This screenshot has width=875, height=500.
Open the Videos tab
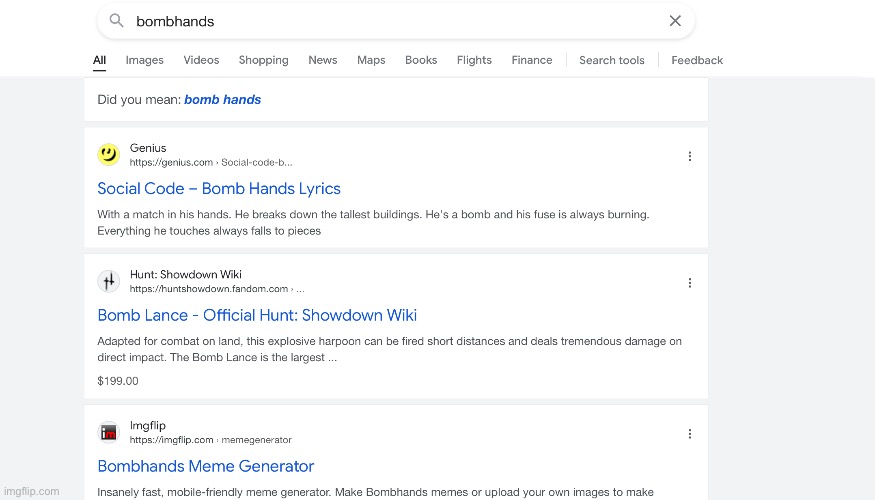point(201,60)
